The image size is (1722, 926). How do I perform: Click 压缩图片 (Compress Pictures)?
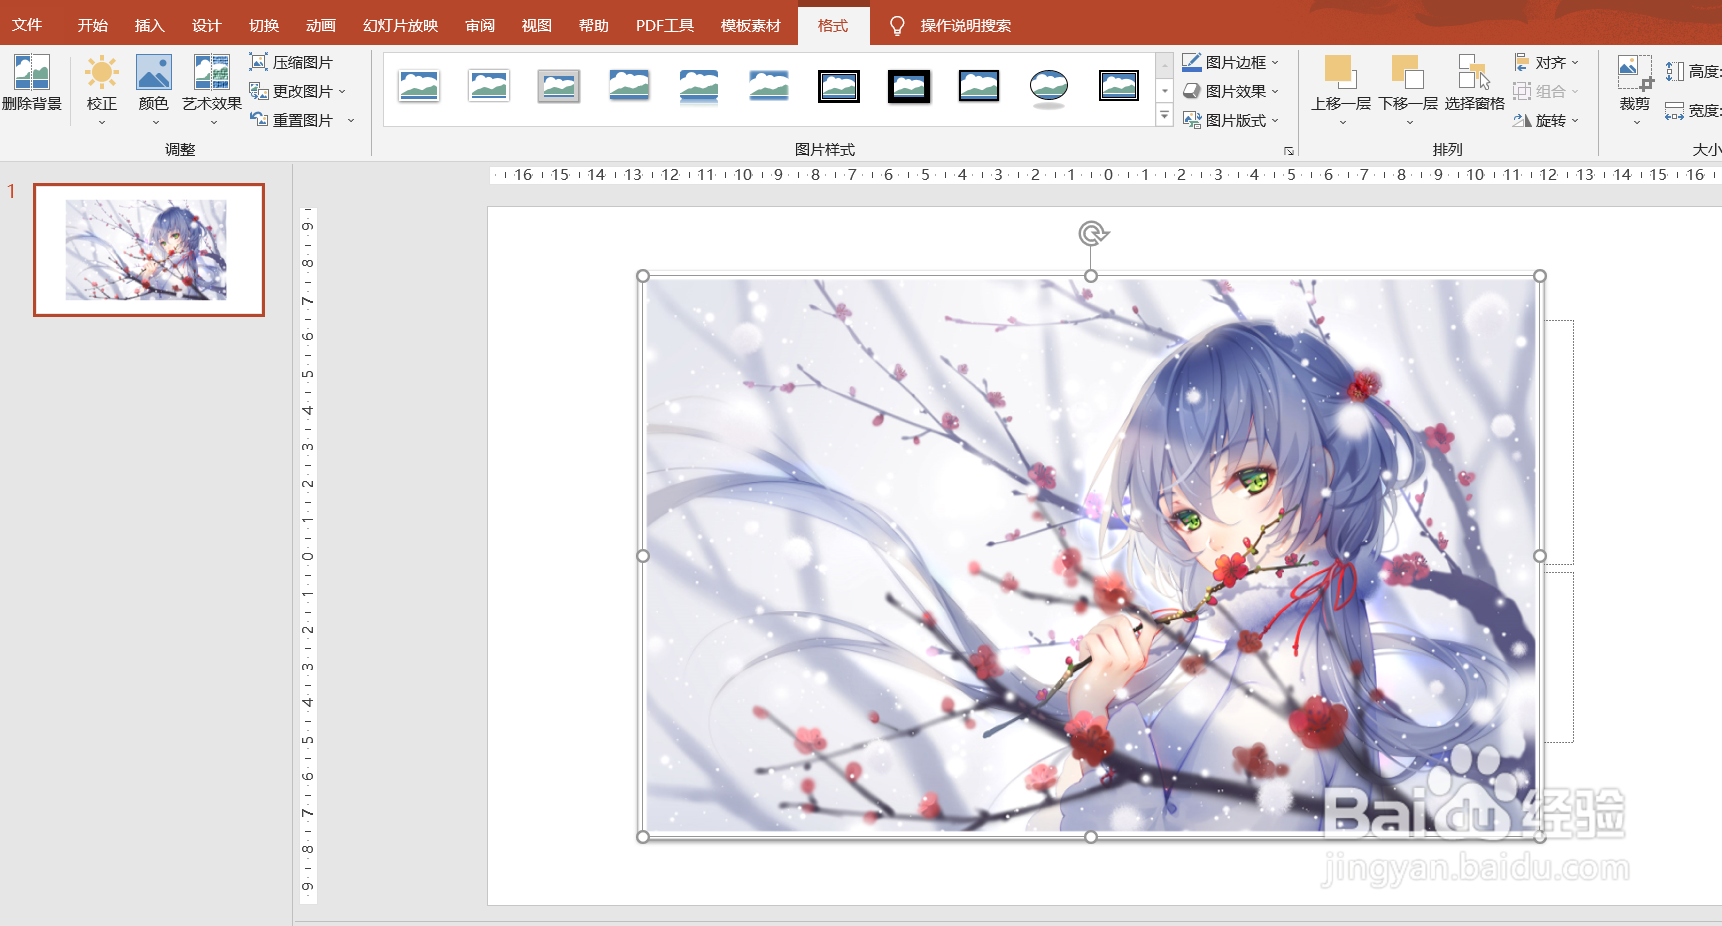[x=291, y=62]
